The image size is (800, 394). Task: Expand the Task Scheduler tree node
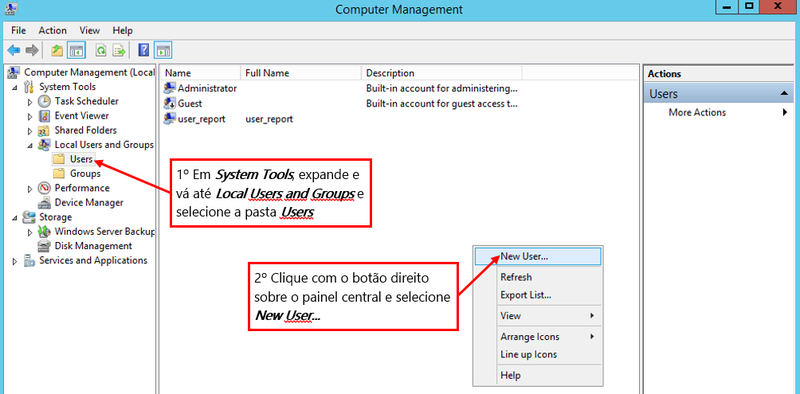(x=31, y=102)
